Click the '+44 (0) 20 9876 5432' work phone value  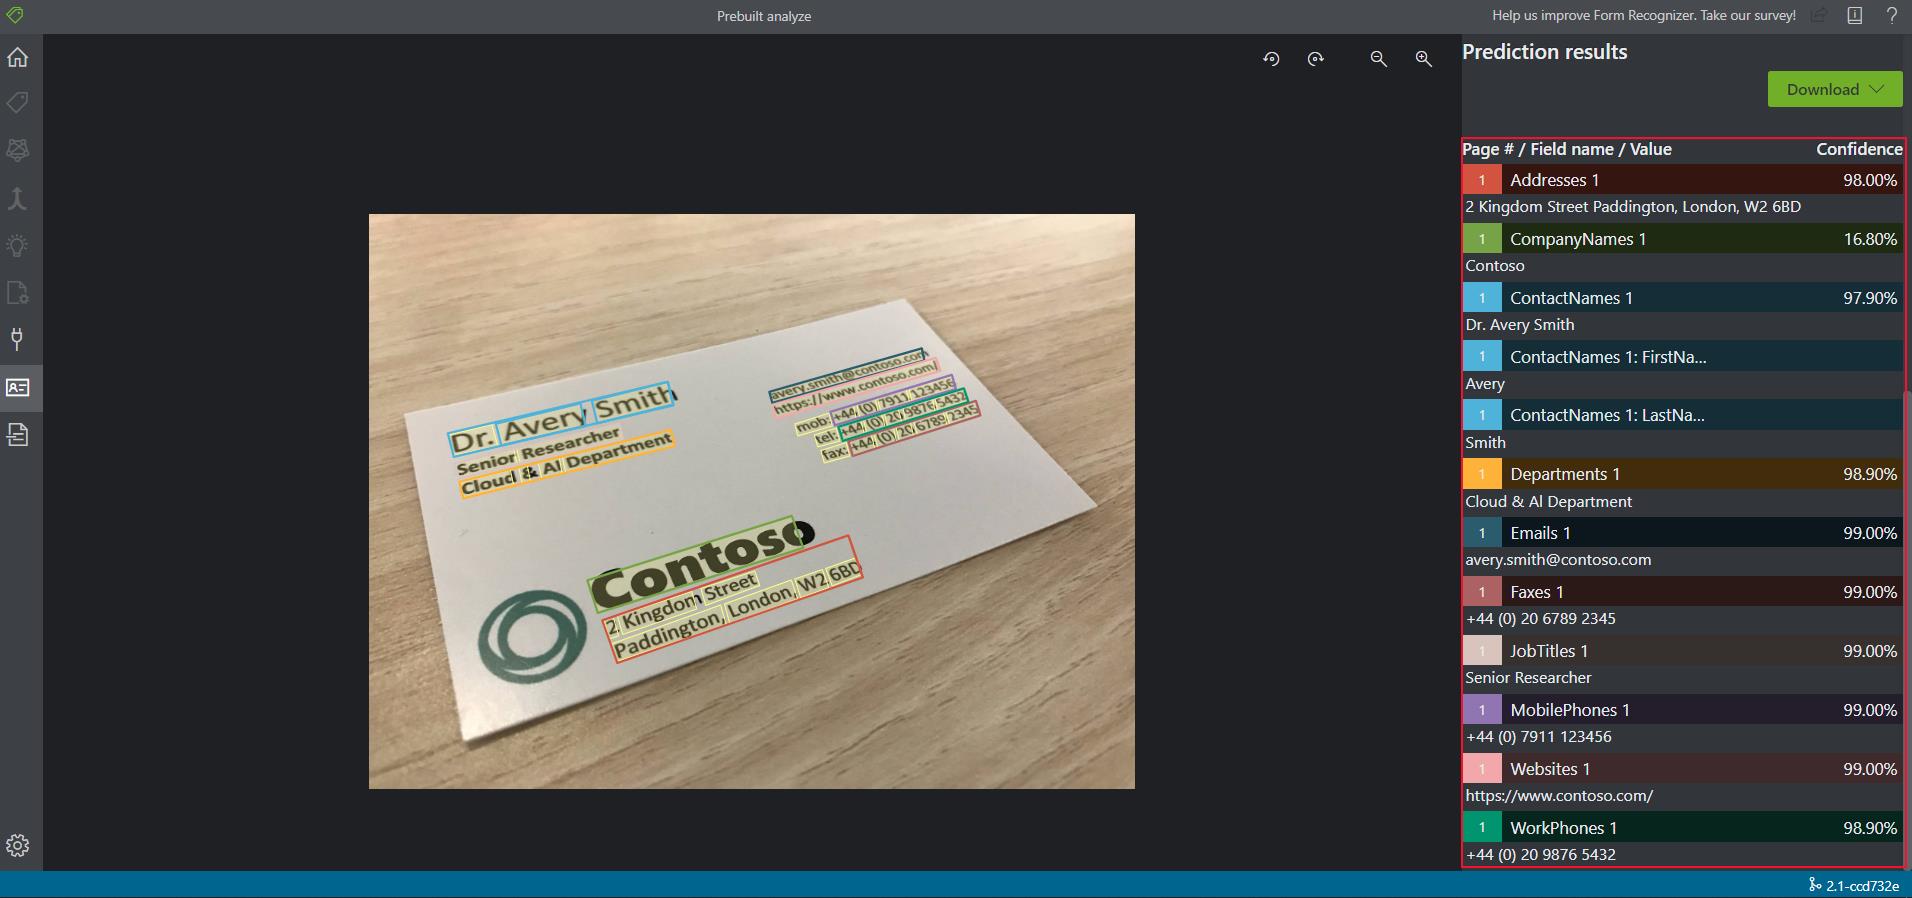(1540, 855)
